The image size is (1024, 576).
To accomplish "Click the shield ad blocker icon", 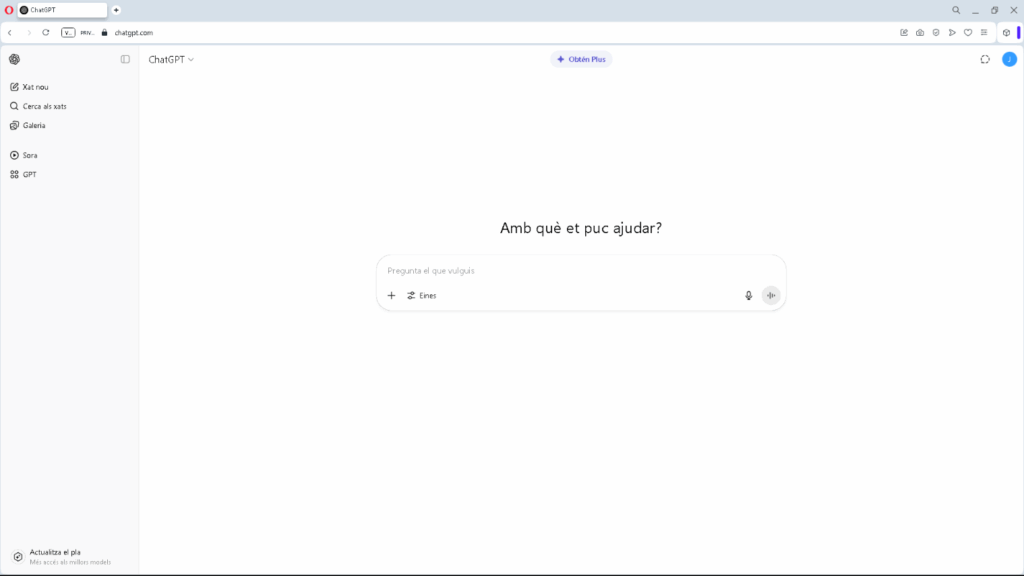I will pyautogui.click(x=936, y=33).
